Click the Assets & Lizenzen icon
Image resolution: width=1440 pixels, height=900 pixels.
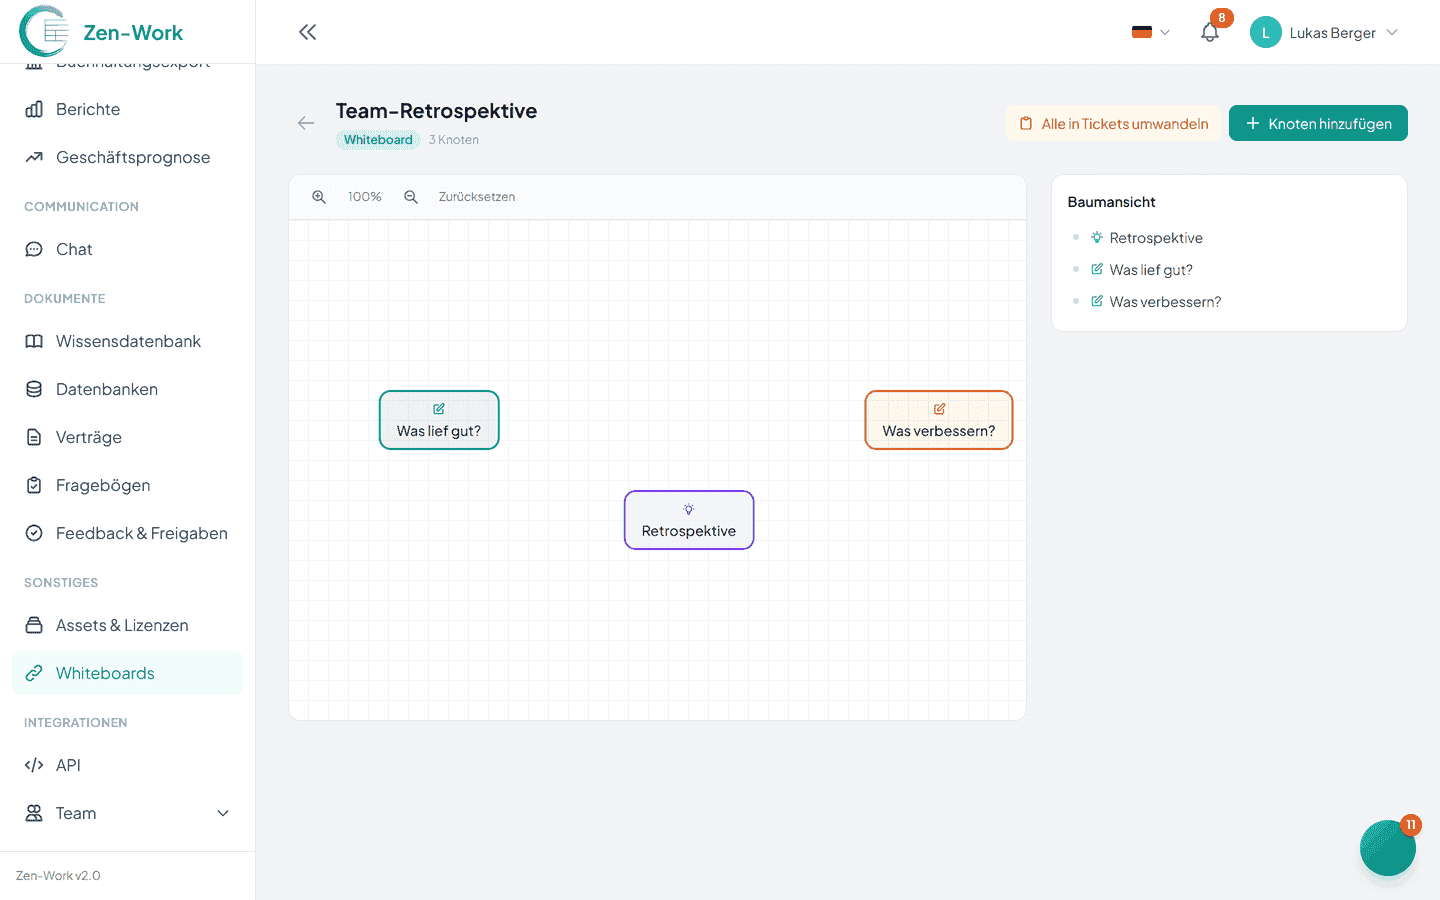34,625
